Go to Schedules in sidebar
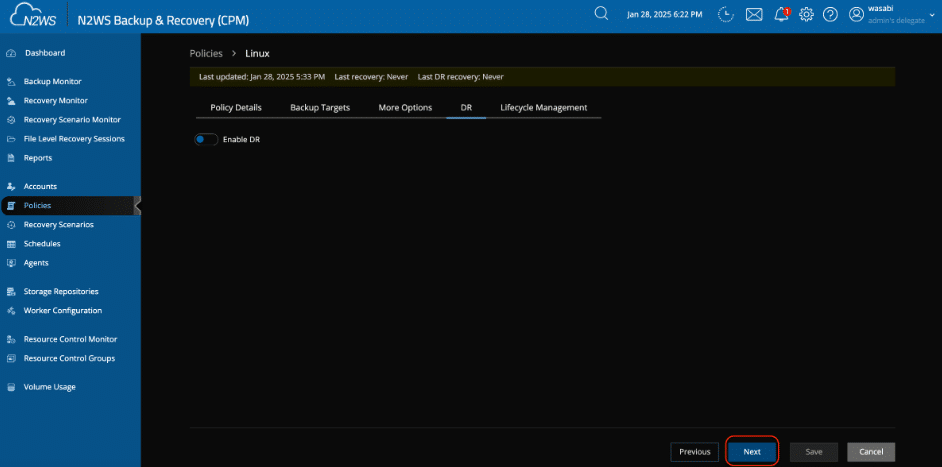Image resolution: width=942 pixels, height=467 pixels. [42, 244]
